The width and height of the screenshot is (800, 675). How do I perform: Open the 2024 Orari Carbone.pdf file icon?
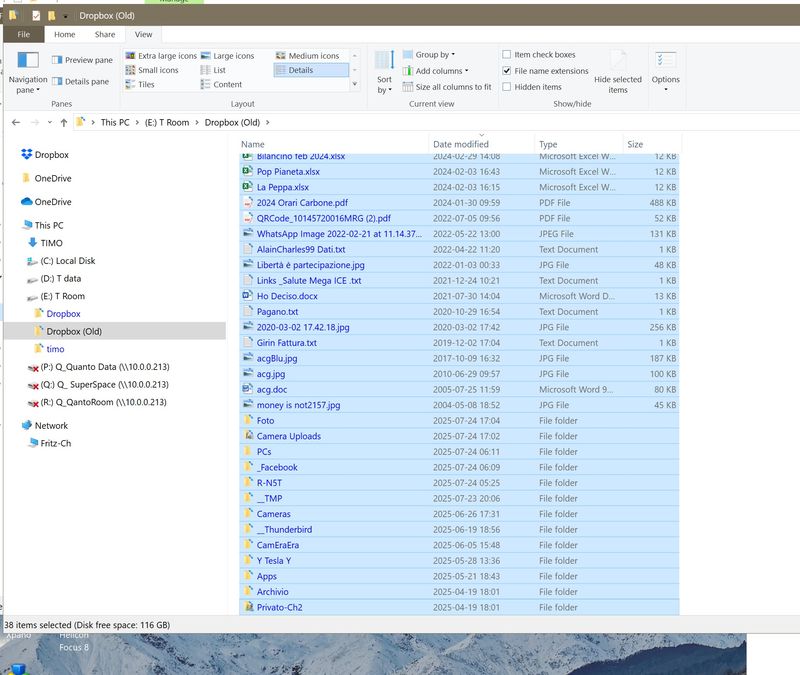pyautogui.click(x=248, y=202)
